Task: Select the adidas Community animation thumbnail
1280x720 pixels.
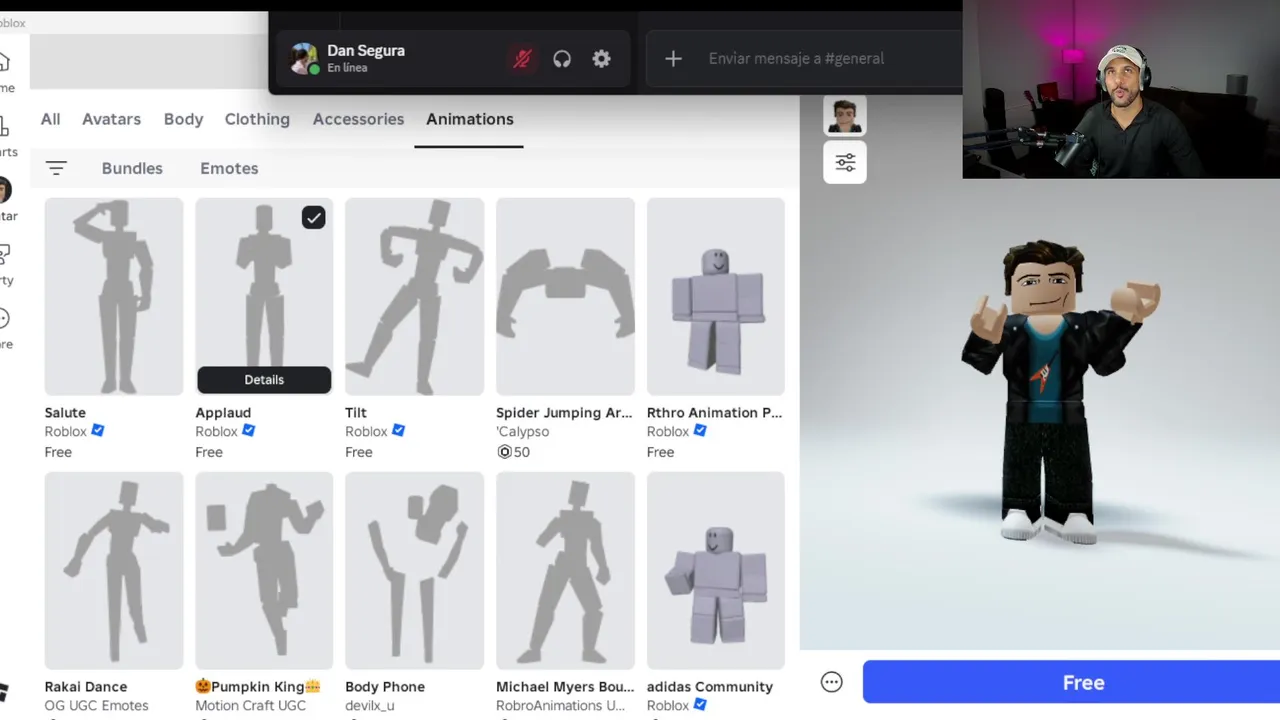Action: point(716,570)
